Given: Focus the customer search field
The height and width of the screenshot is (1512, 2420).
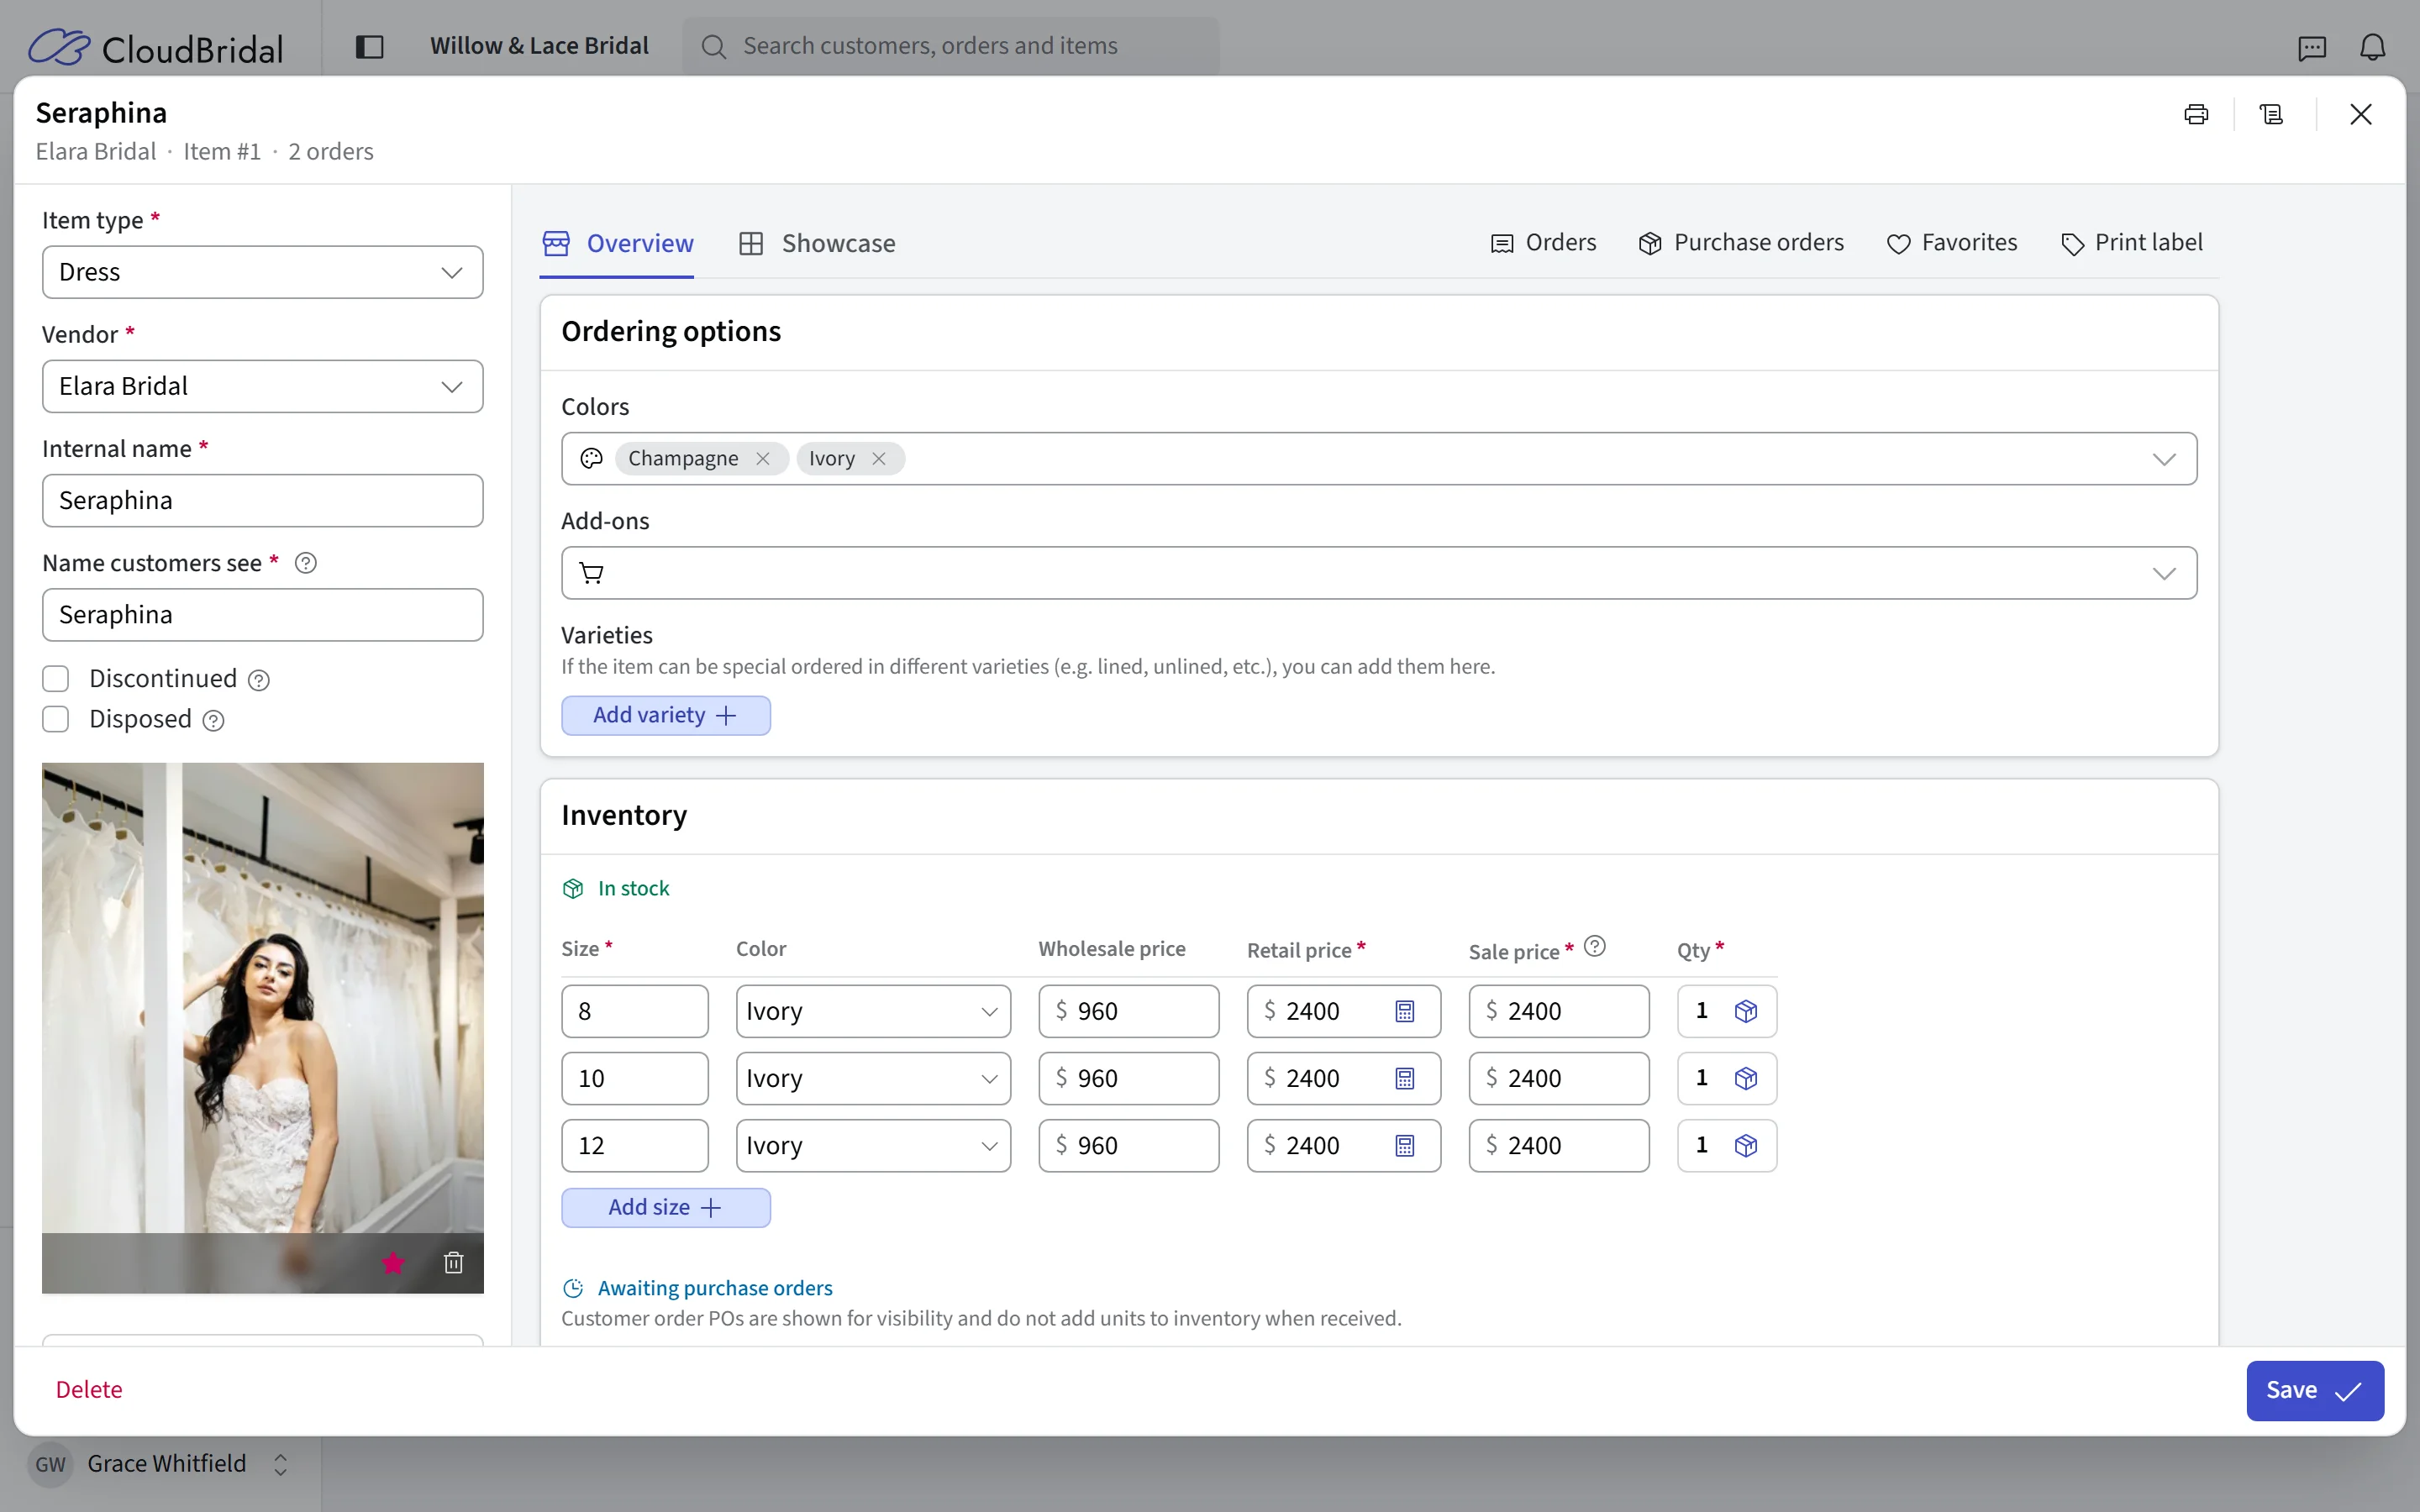Looking at the screenshot, I should pos(951,46).
